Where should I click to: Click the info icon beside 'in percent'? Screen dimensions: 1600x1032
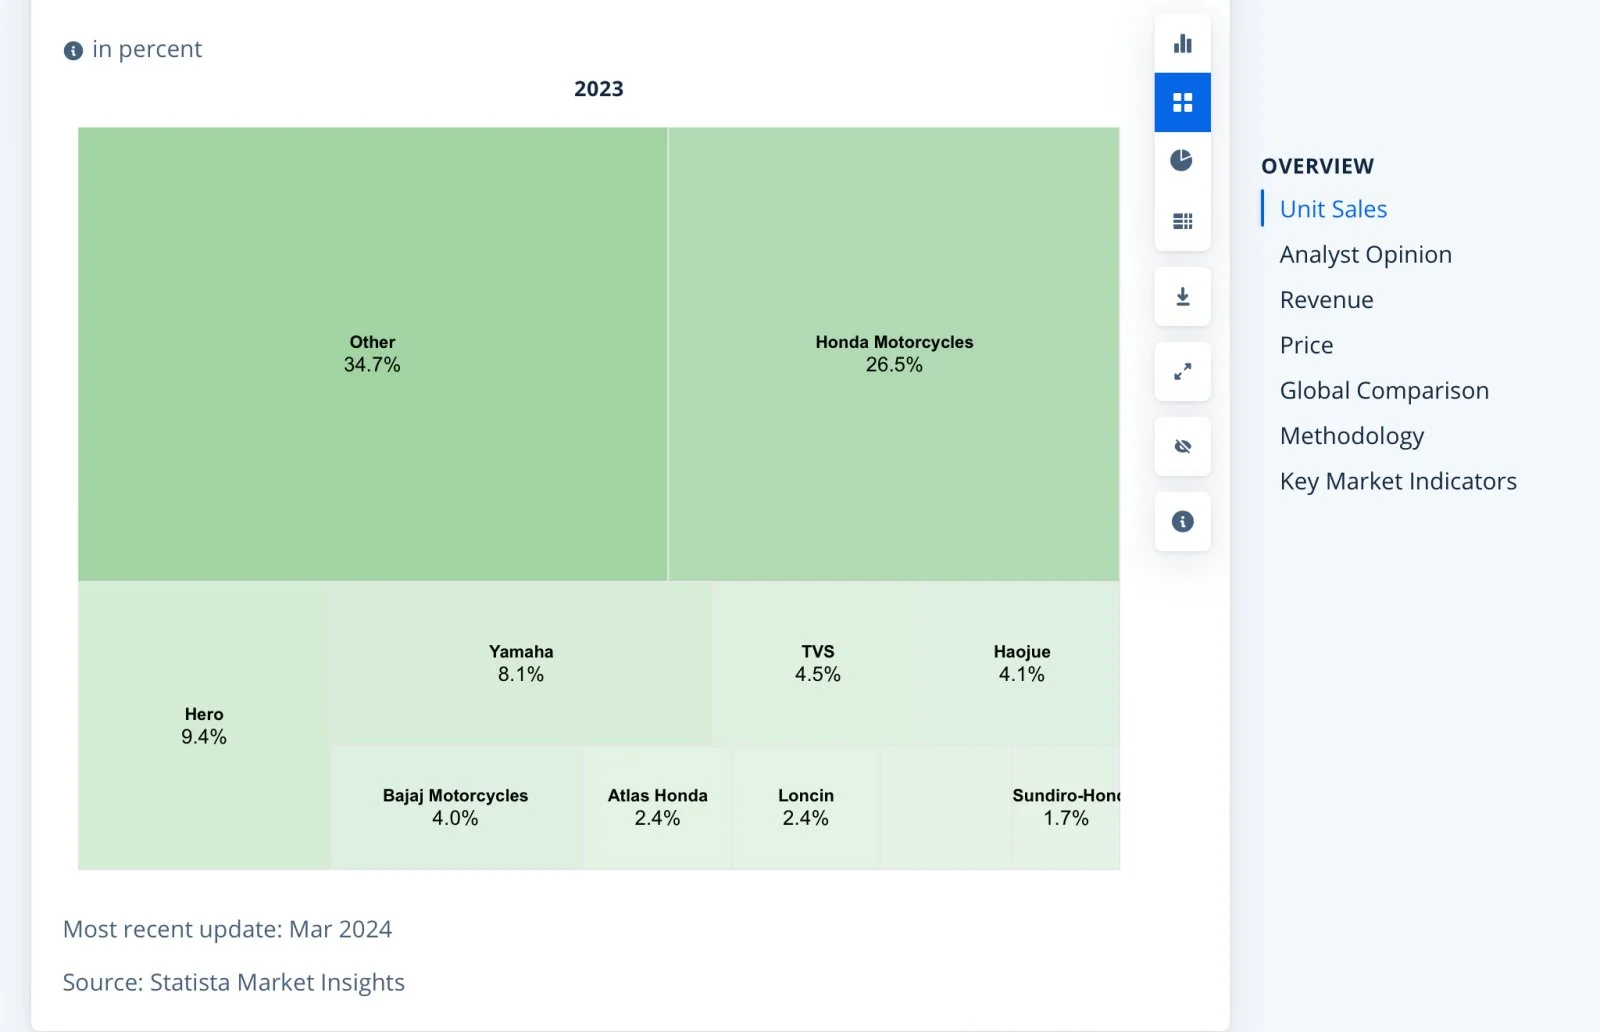point(73,51)
